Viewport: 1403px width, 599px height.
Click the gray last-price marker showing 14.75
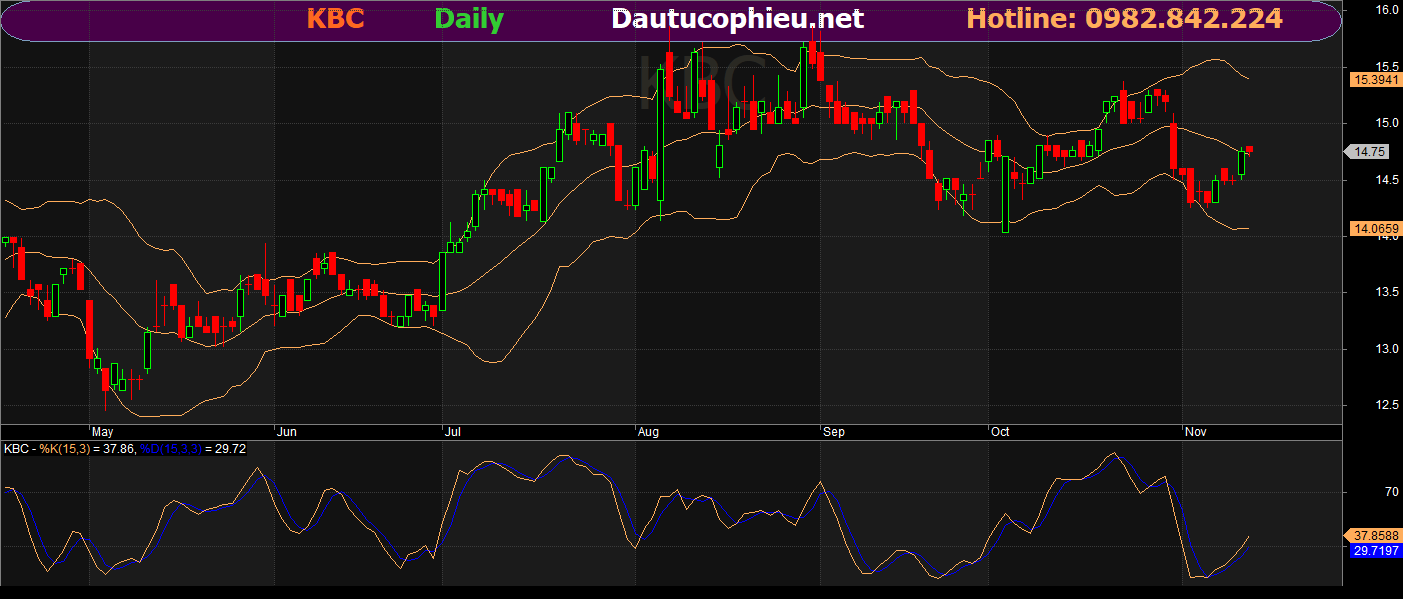tap(1369, 152)
